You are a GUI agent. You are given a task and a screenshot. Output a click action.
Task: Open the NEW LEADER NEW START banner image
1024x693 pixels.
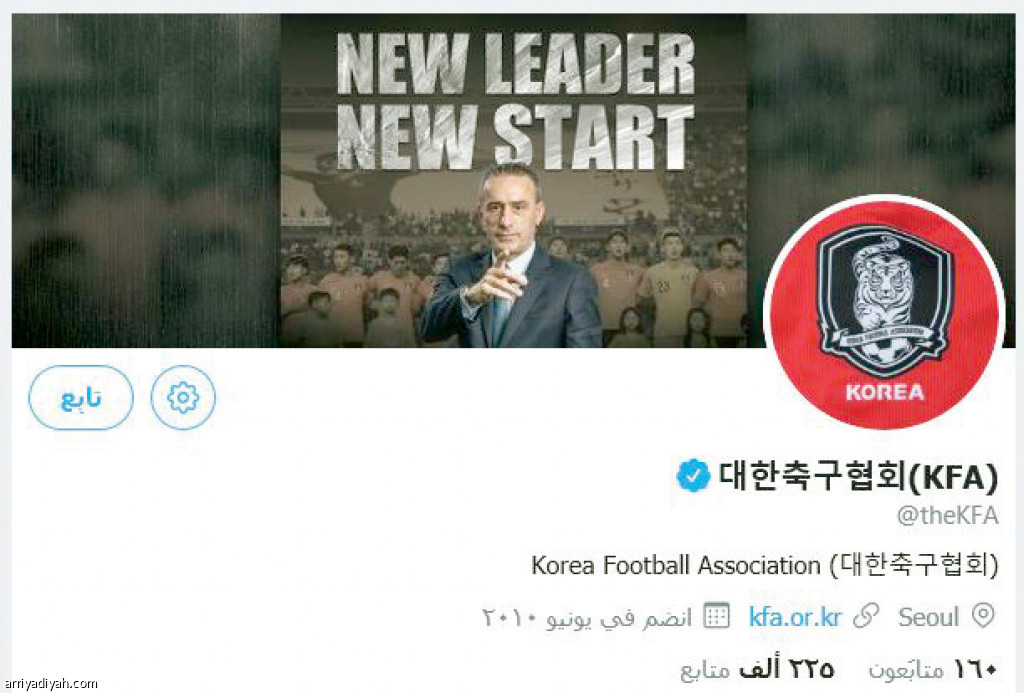click(513, 181)
